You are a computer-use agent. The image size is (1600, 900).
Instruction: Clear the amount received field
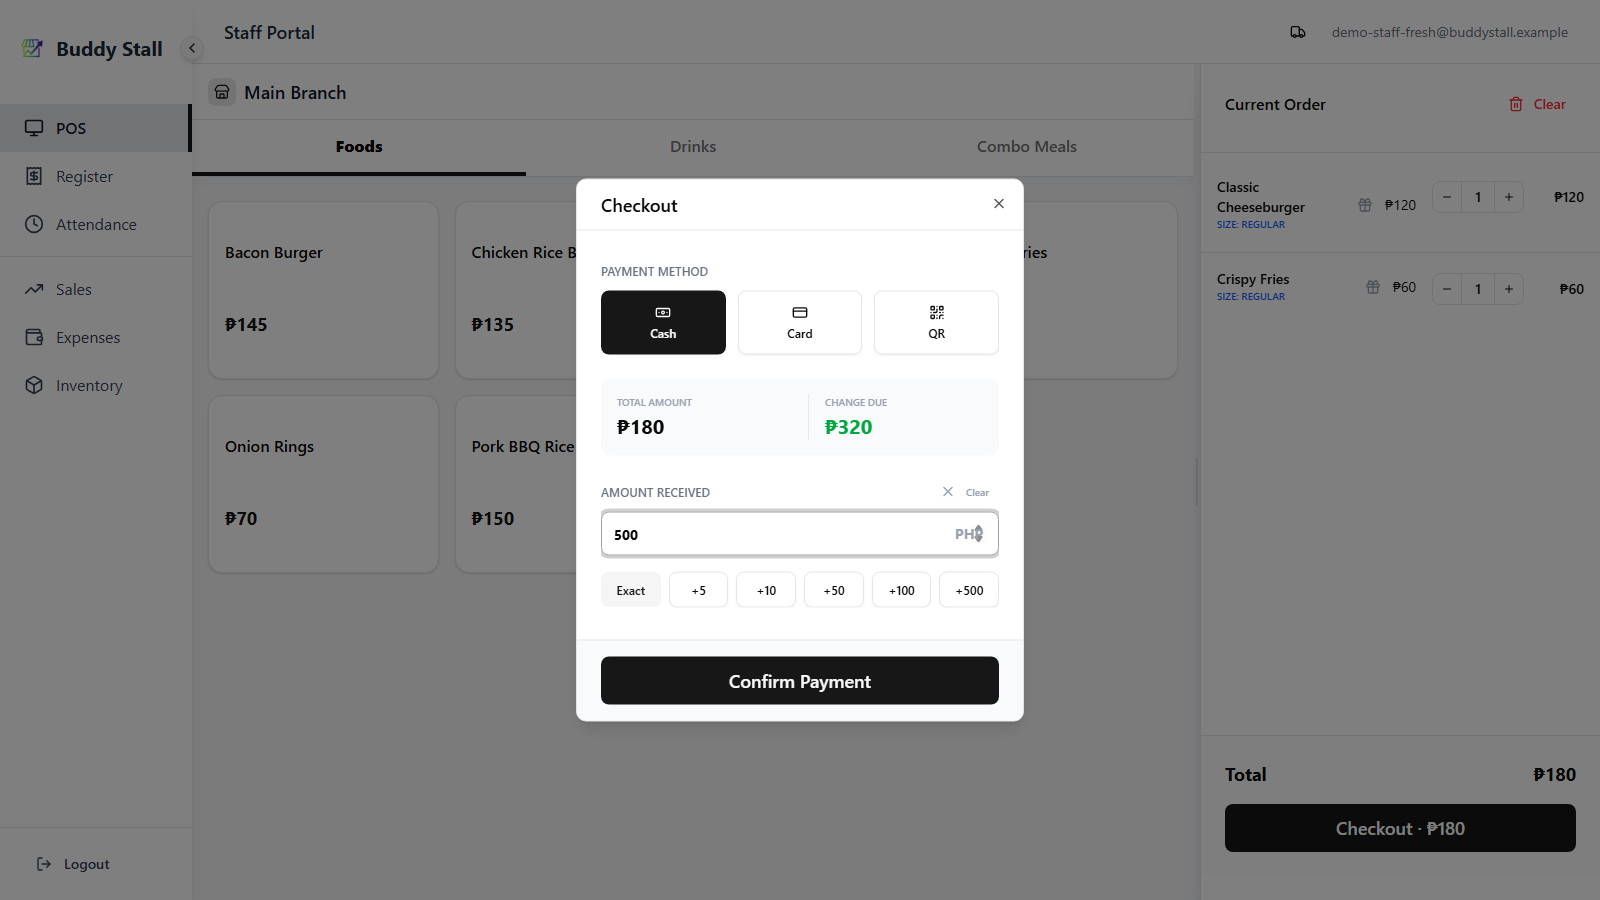point(966,492)
